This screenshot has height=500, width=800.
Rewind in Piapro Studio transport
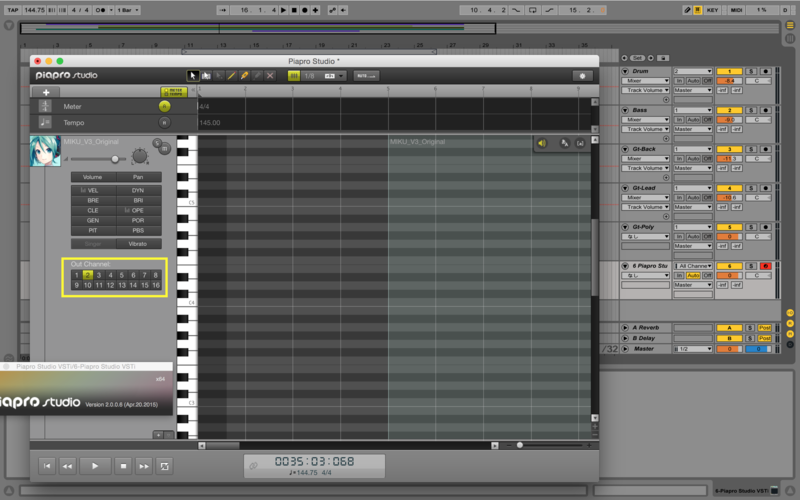tap(67, 466)
